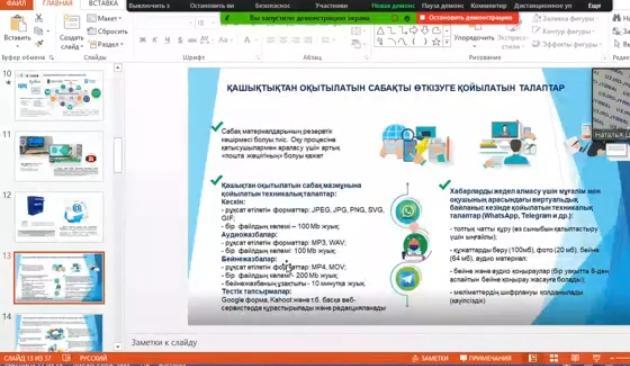Open the Макет layout dropdown
Image resolution: width=630 pixels, height=366 pixels.
coord(104,18)
